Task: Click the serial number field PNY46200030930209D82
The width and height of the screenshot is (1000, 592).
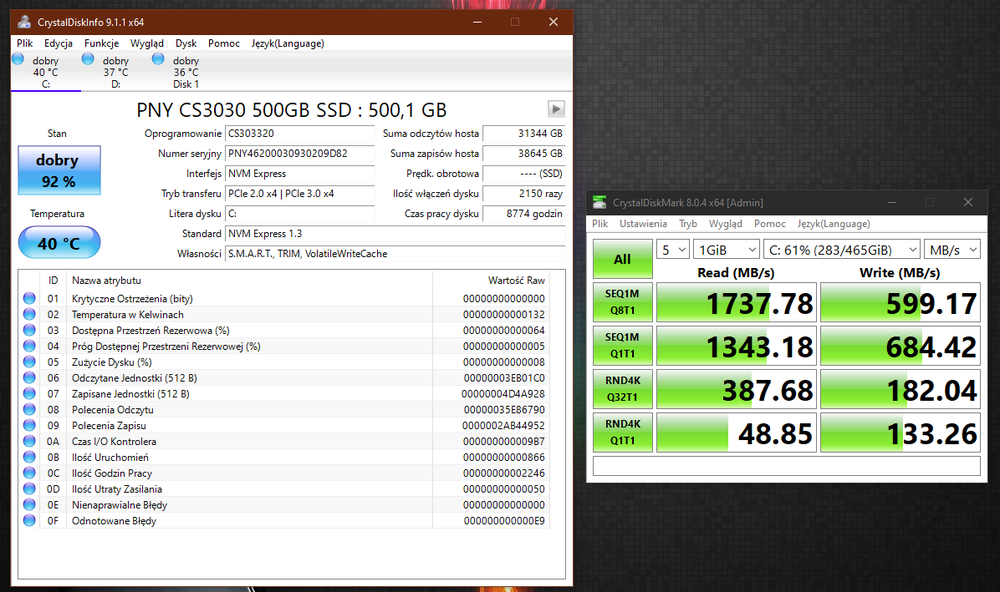Action: [x=300, y=153]
